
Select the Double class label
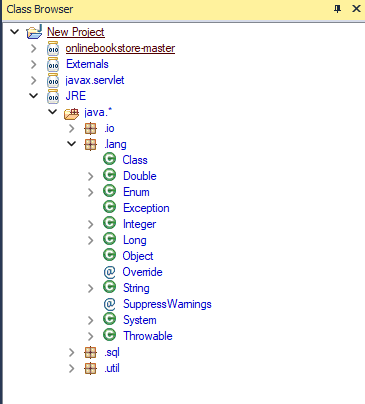click(x=140, y=176)
